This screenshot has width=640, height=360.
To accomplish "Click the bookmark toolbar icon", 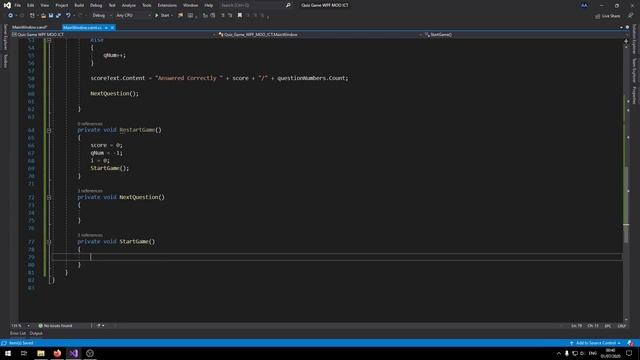I will pos(240,16).
